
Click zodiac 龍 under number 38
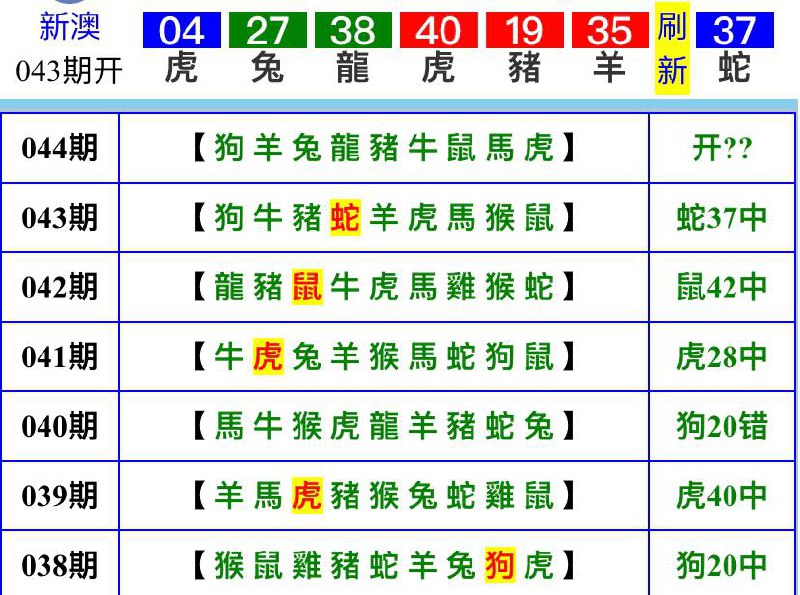tap(353, 68)
